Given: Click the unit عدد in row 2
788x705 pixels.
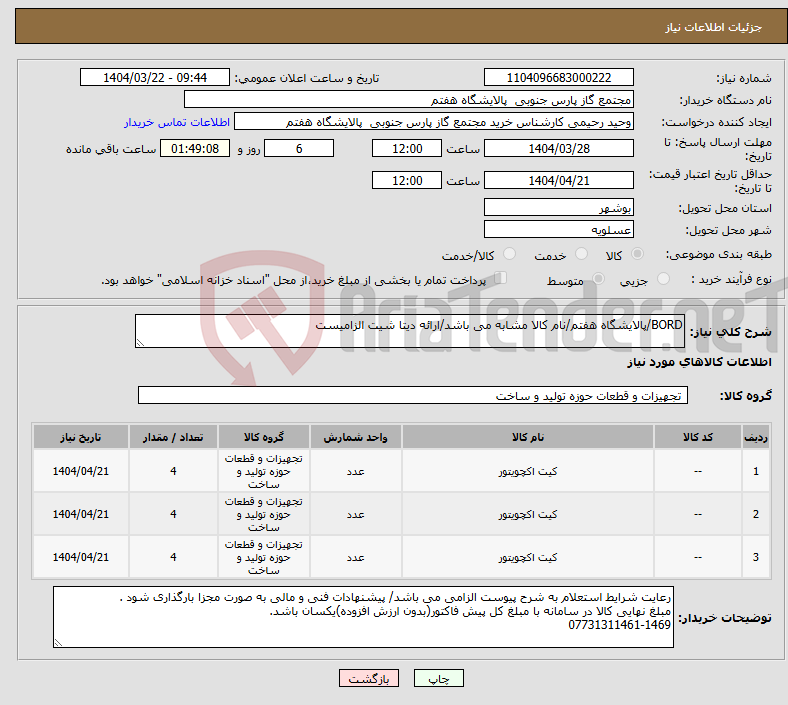Looking at the screenshot, I should click(355, 514).
